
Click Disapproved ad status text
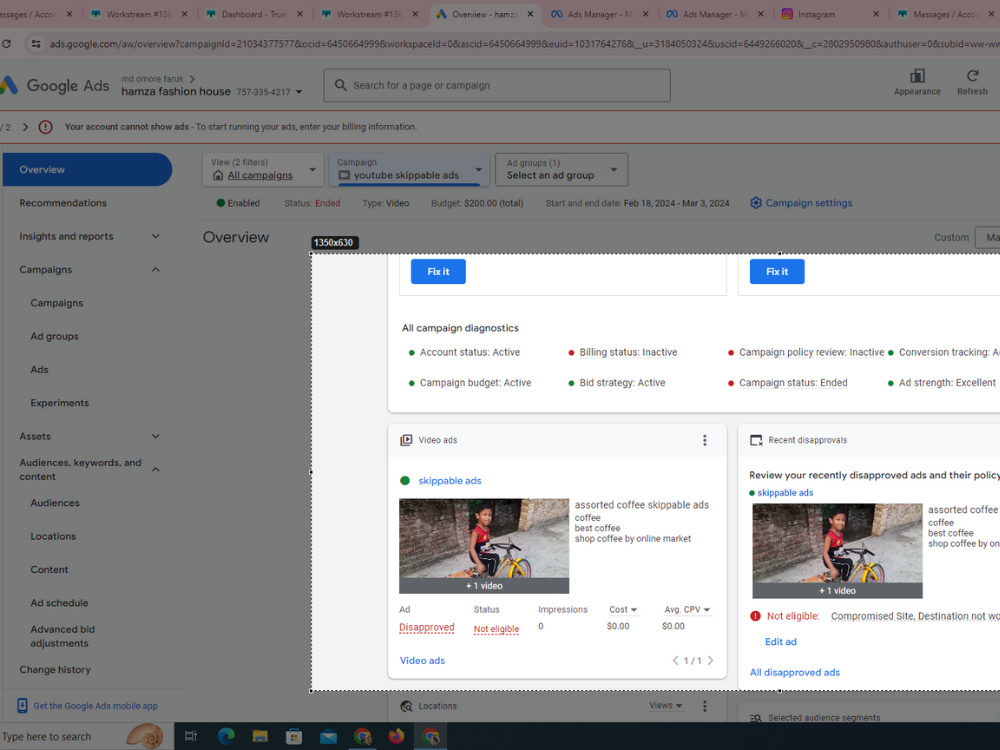(x=427, y=628)
